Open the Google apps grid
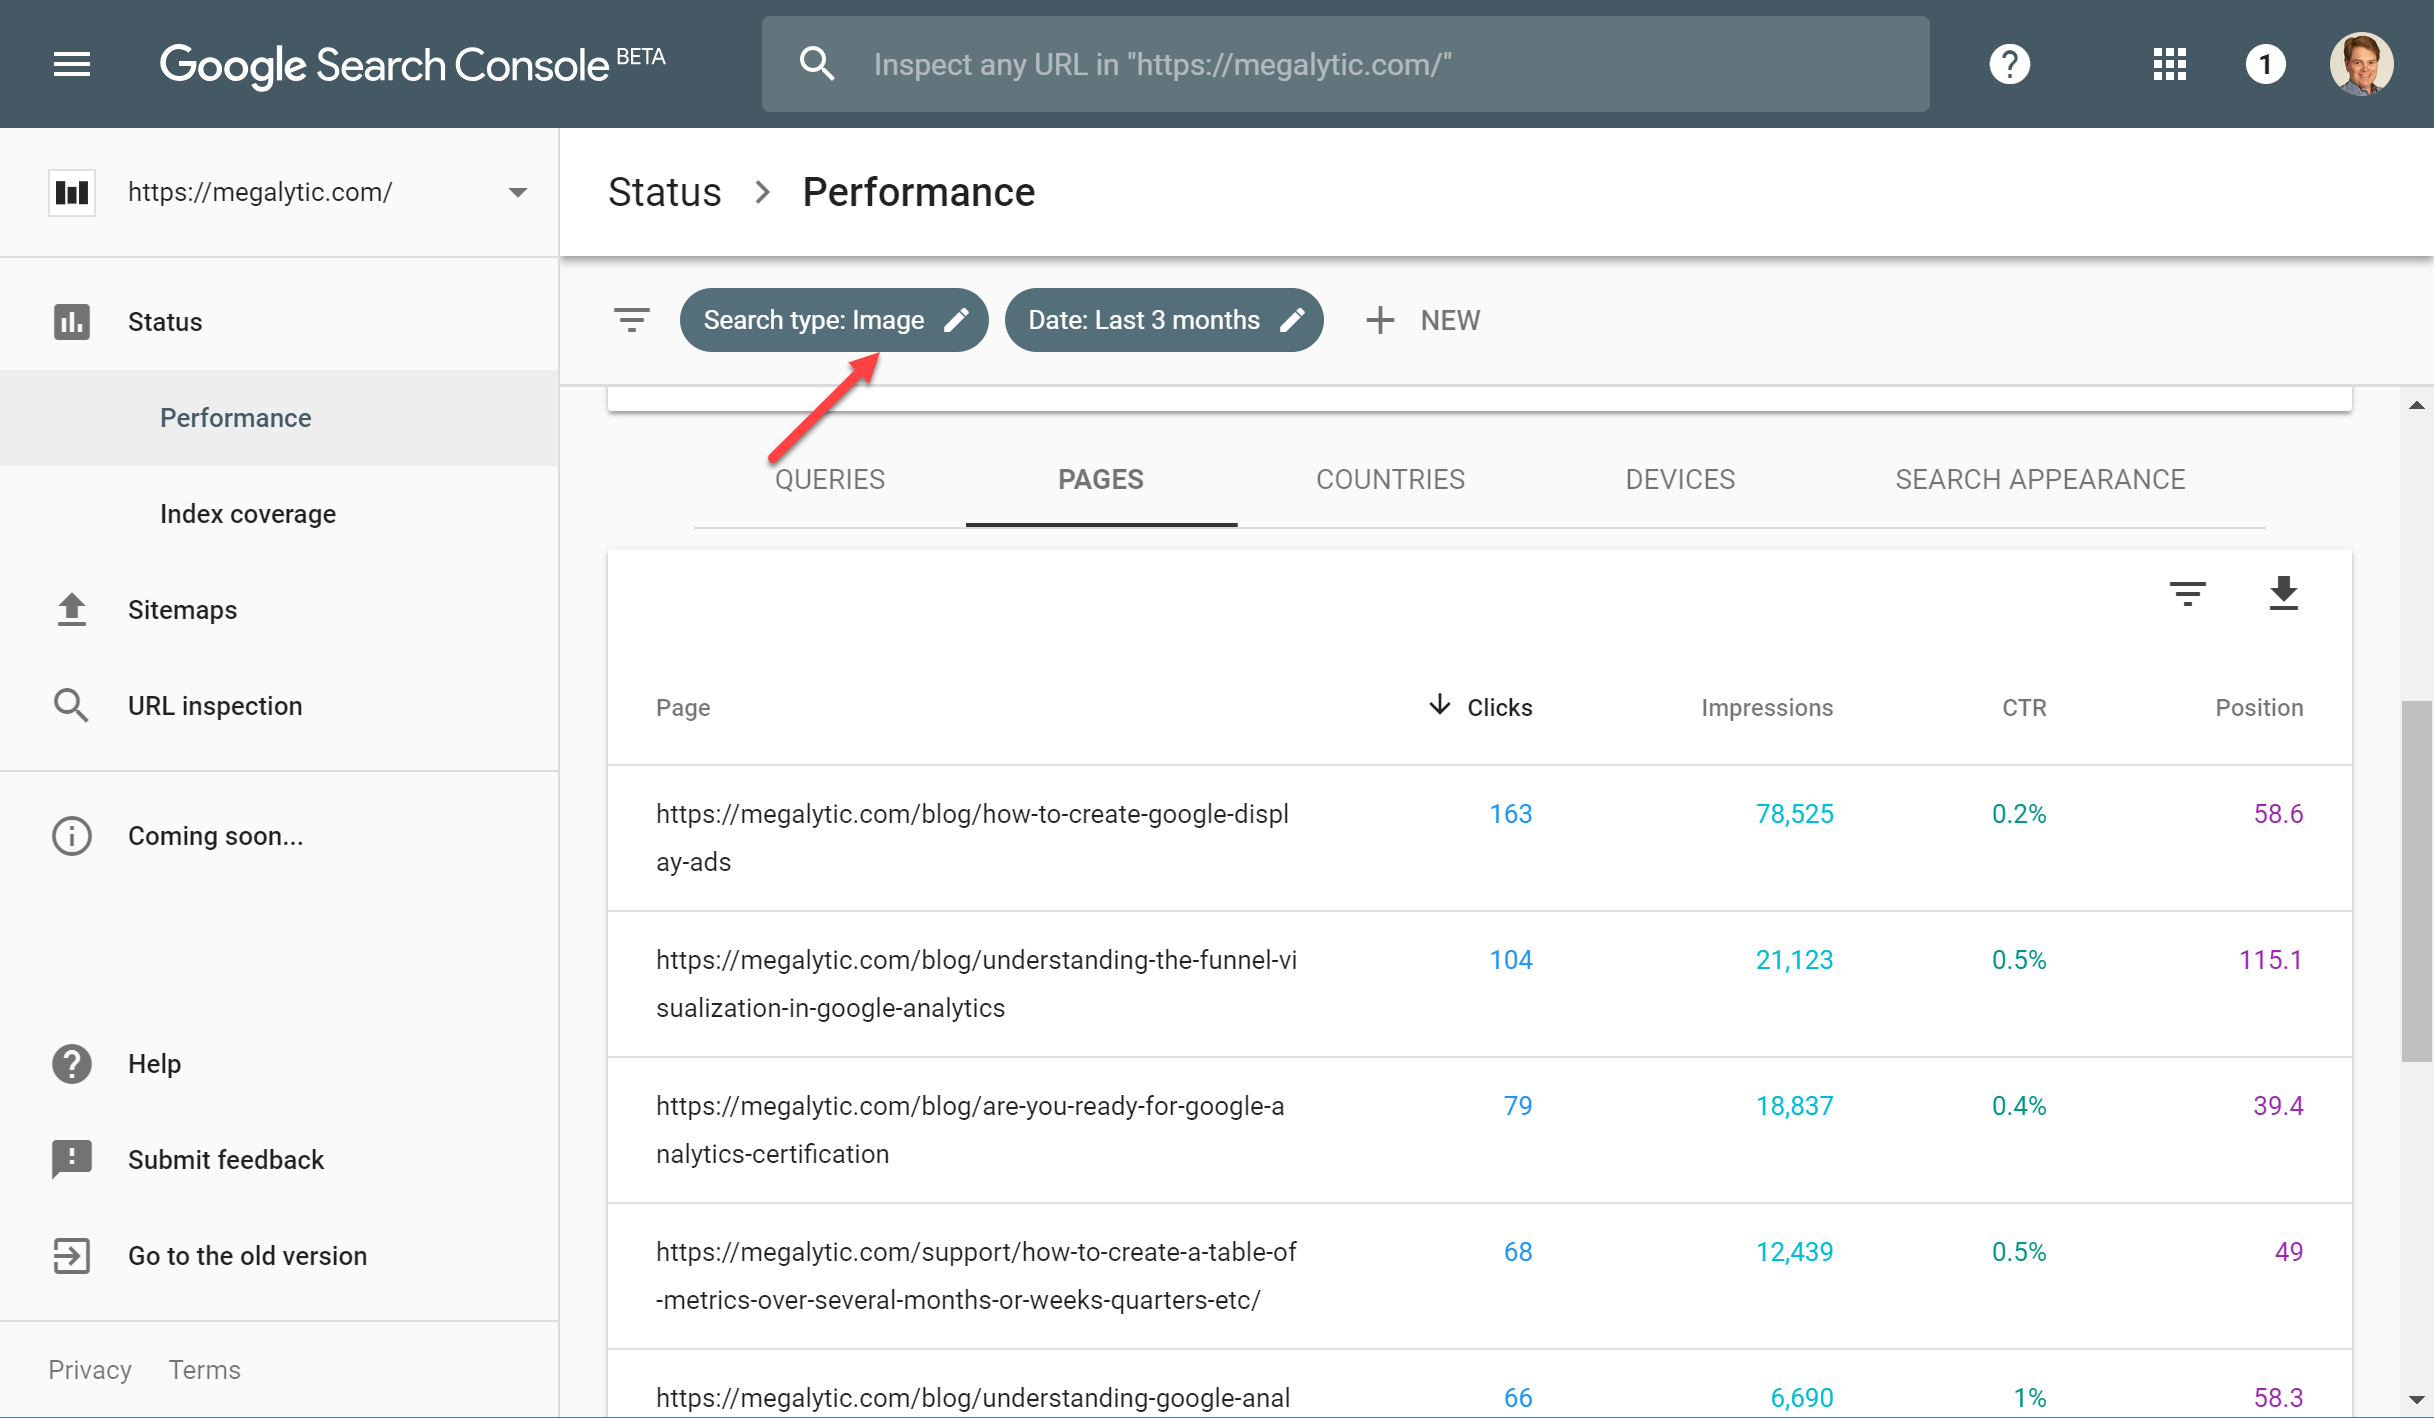 coord(2169,64)
